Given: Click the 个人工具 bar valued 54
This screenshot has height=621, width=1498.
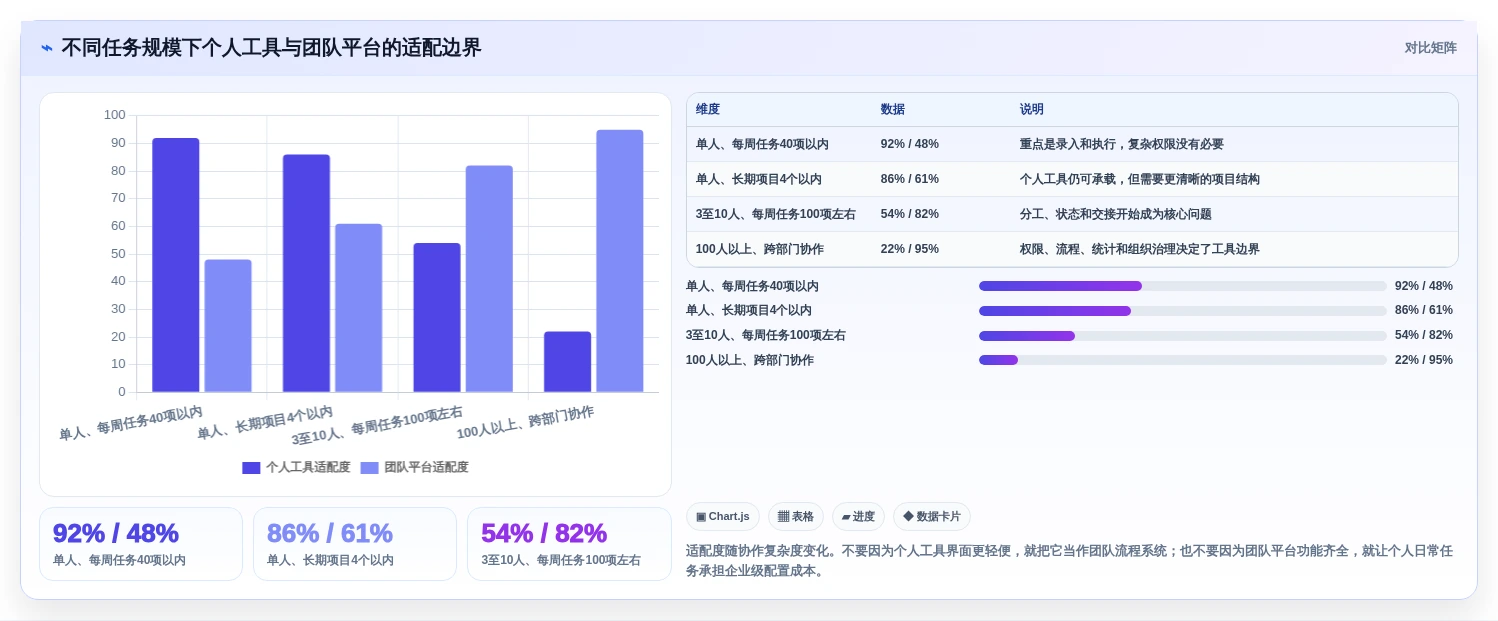Looking at the screenshot, I should point(437,318).
